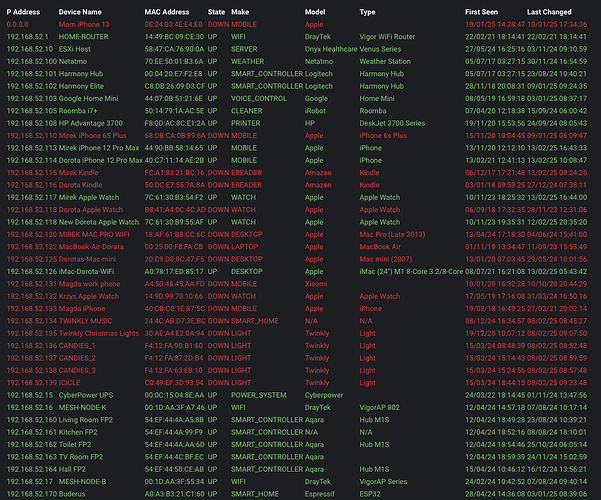Screen dimensions: 601x500
Task: Click the Type column header
Action: [x=367, y=12]
